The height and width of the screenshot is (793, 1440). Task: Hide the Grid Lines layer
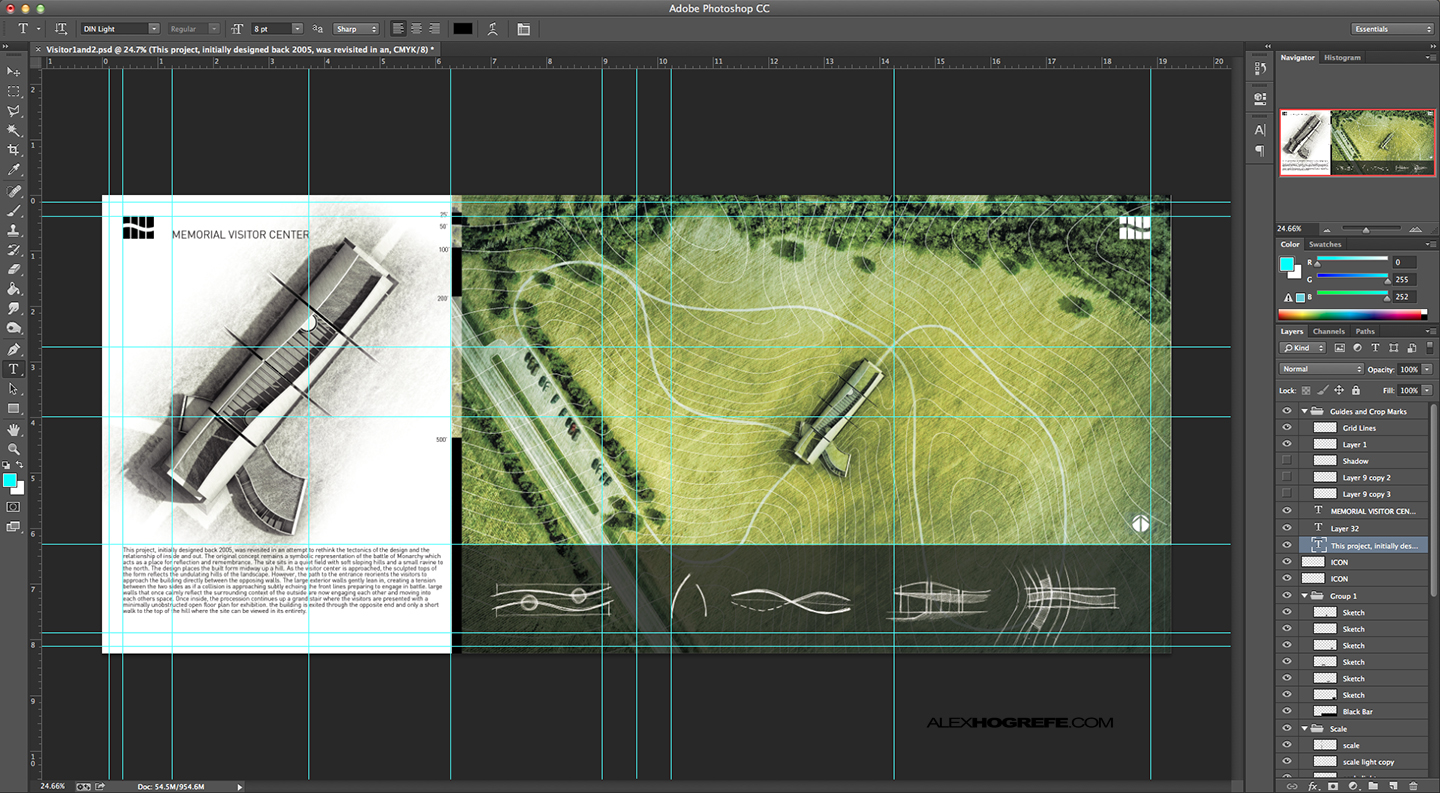point(1287,427)
